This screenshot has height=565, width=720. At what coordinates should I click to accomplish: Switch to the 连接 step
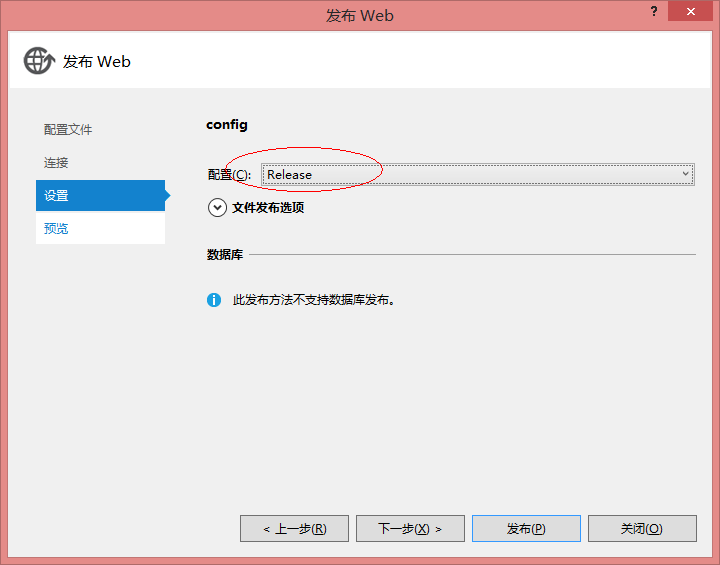tap(56, 163)
